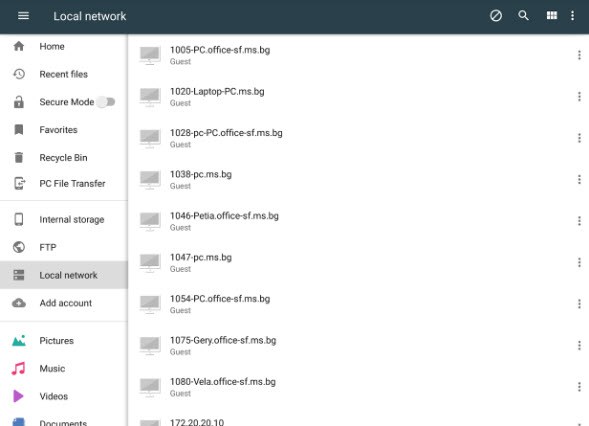Click the 1038-pc.ms.bg computer thumbnail
Image resolution: width=589 pixels, height=426 pixels.
[x=150, y=180]
